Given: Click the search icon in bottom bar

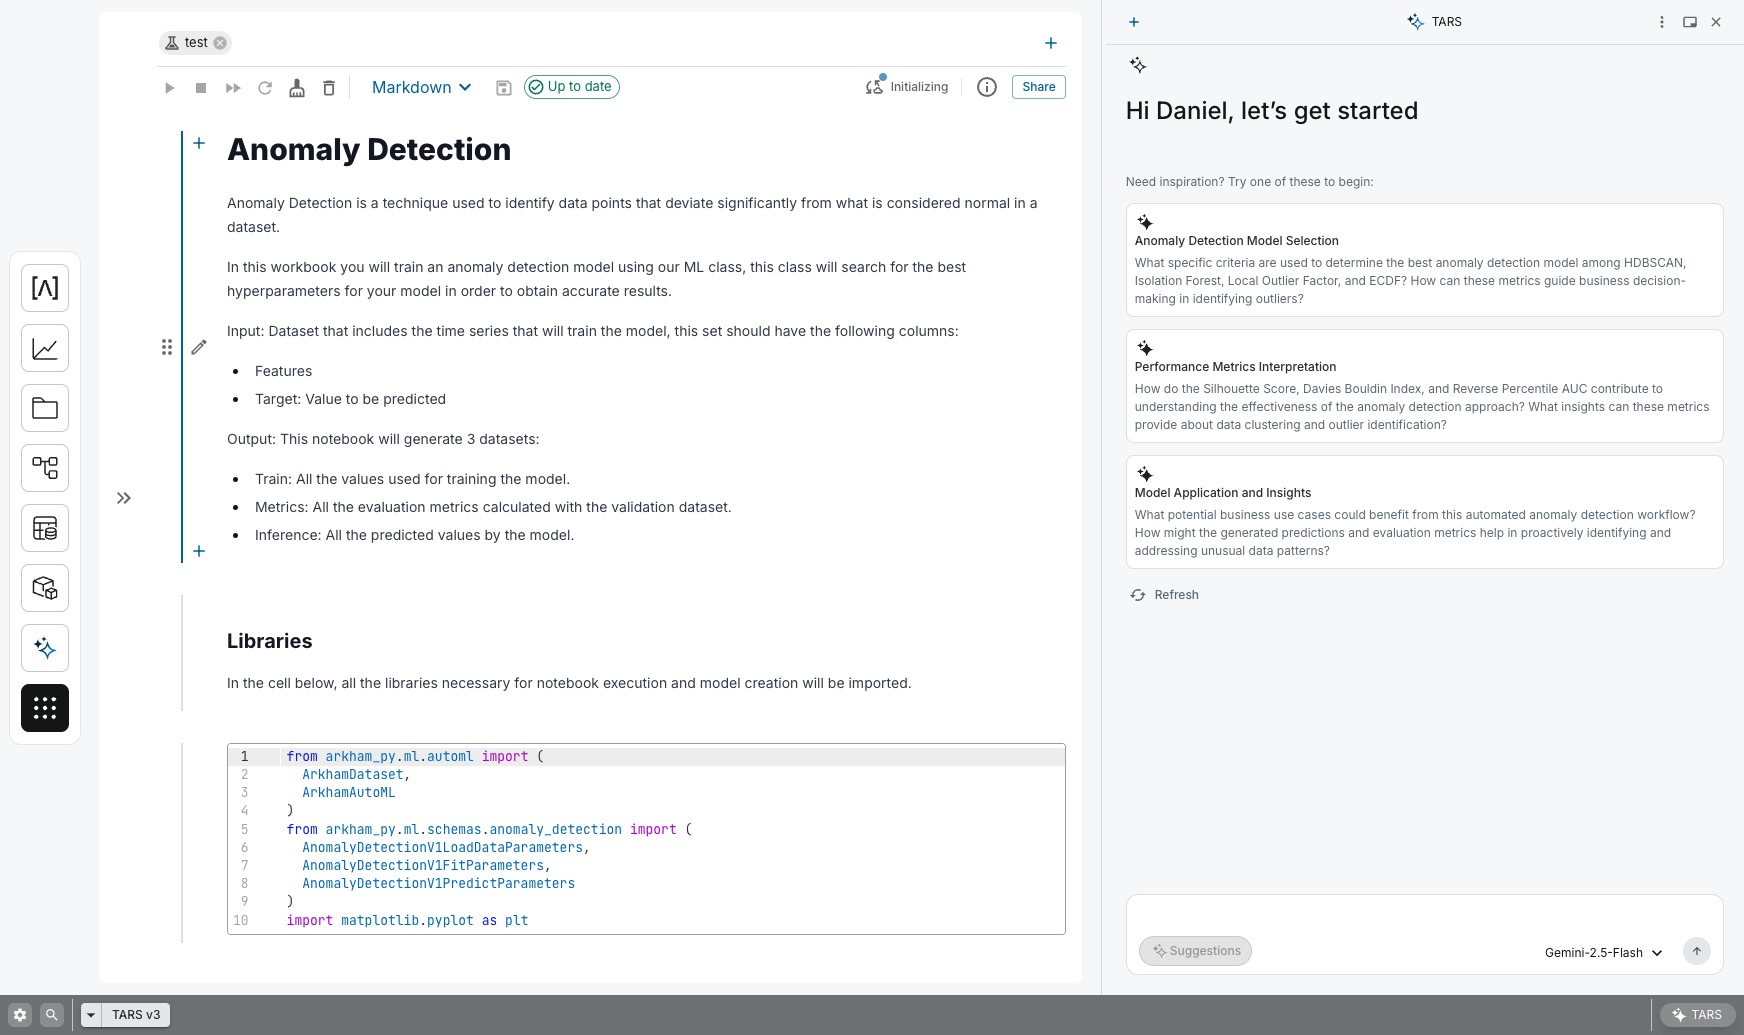Looking at the screenshot, I should [52, 1015].
